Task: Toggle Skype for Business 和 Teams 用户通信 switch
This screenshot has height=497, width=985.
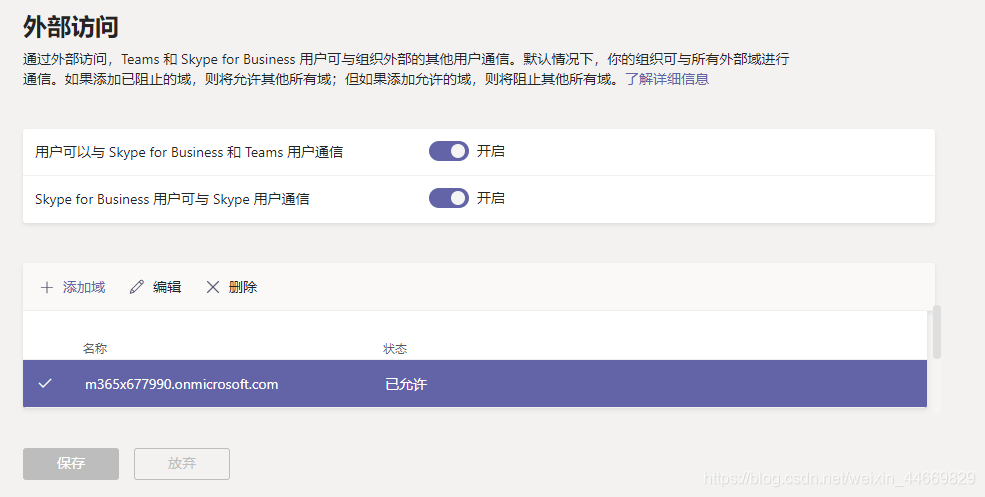Action: (x=449, y=151)
